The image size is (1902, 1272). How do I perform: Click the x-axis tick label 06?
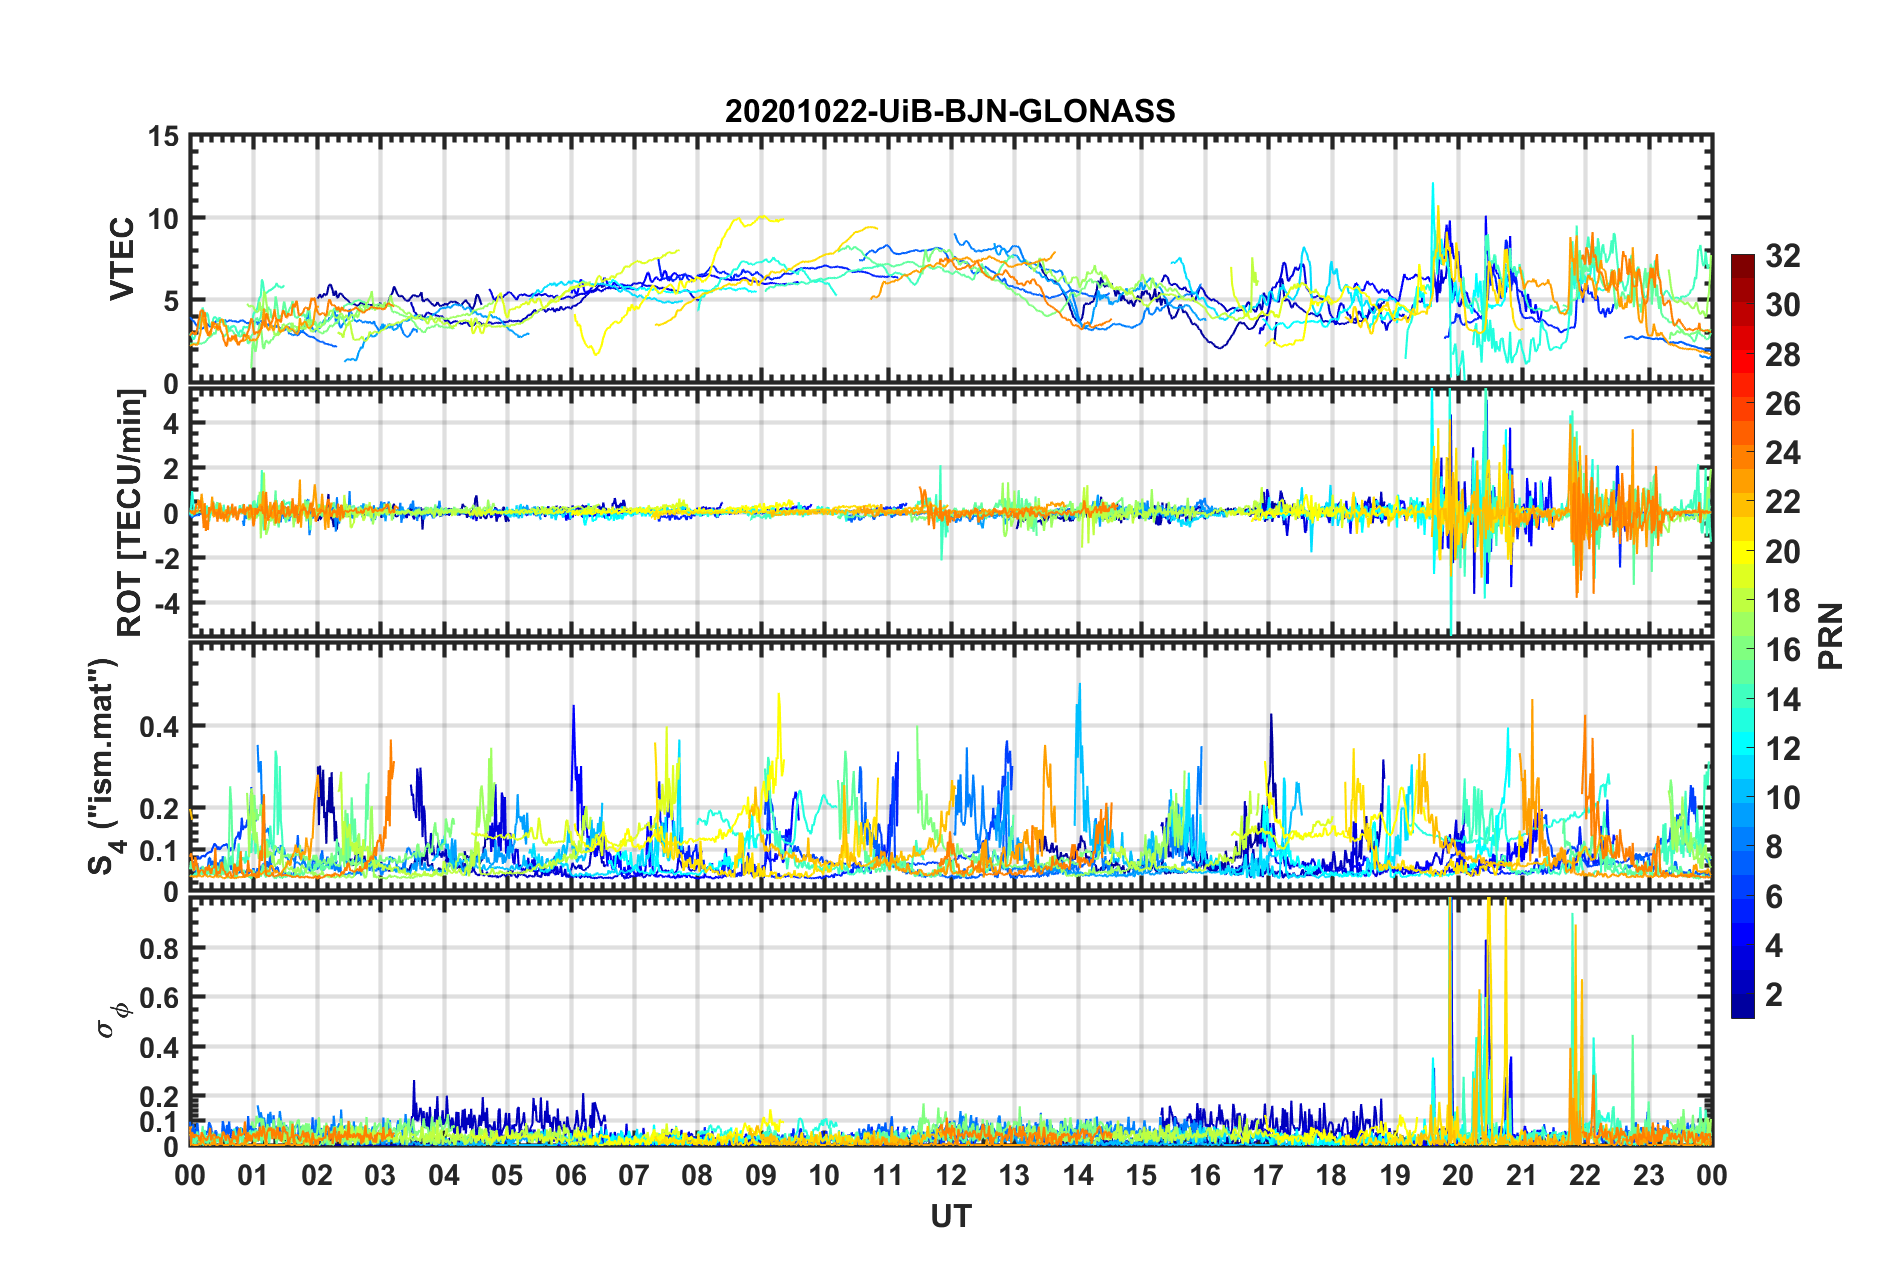pyautogui.click(x=571, y=1175)
